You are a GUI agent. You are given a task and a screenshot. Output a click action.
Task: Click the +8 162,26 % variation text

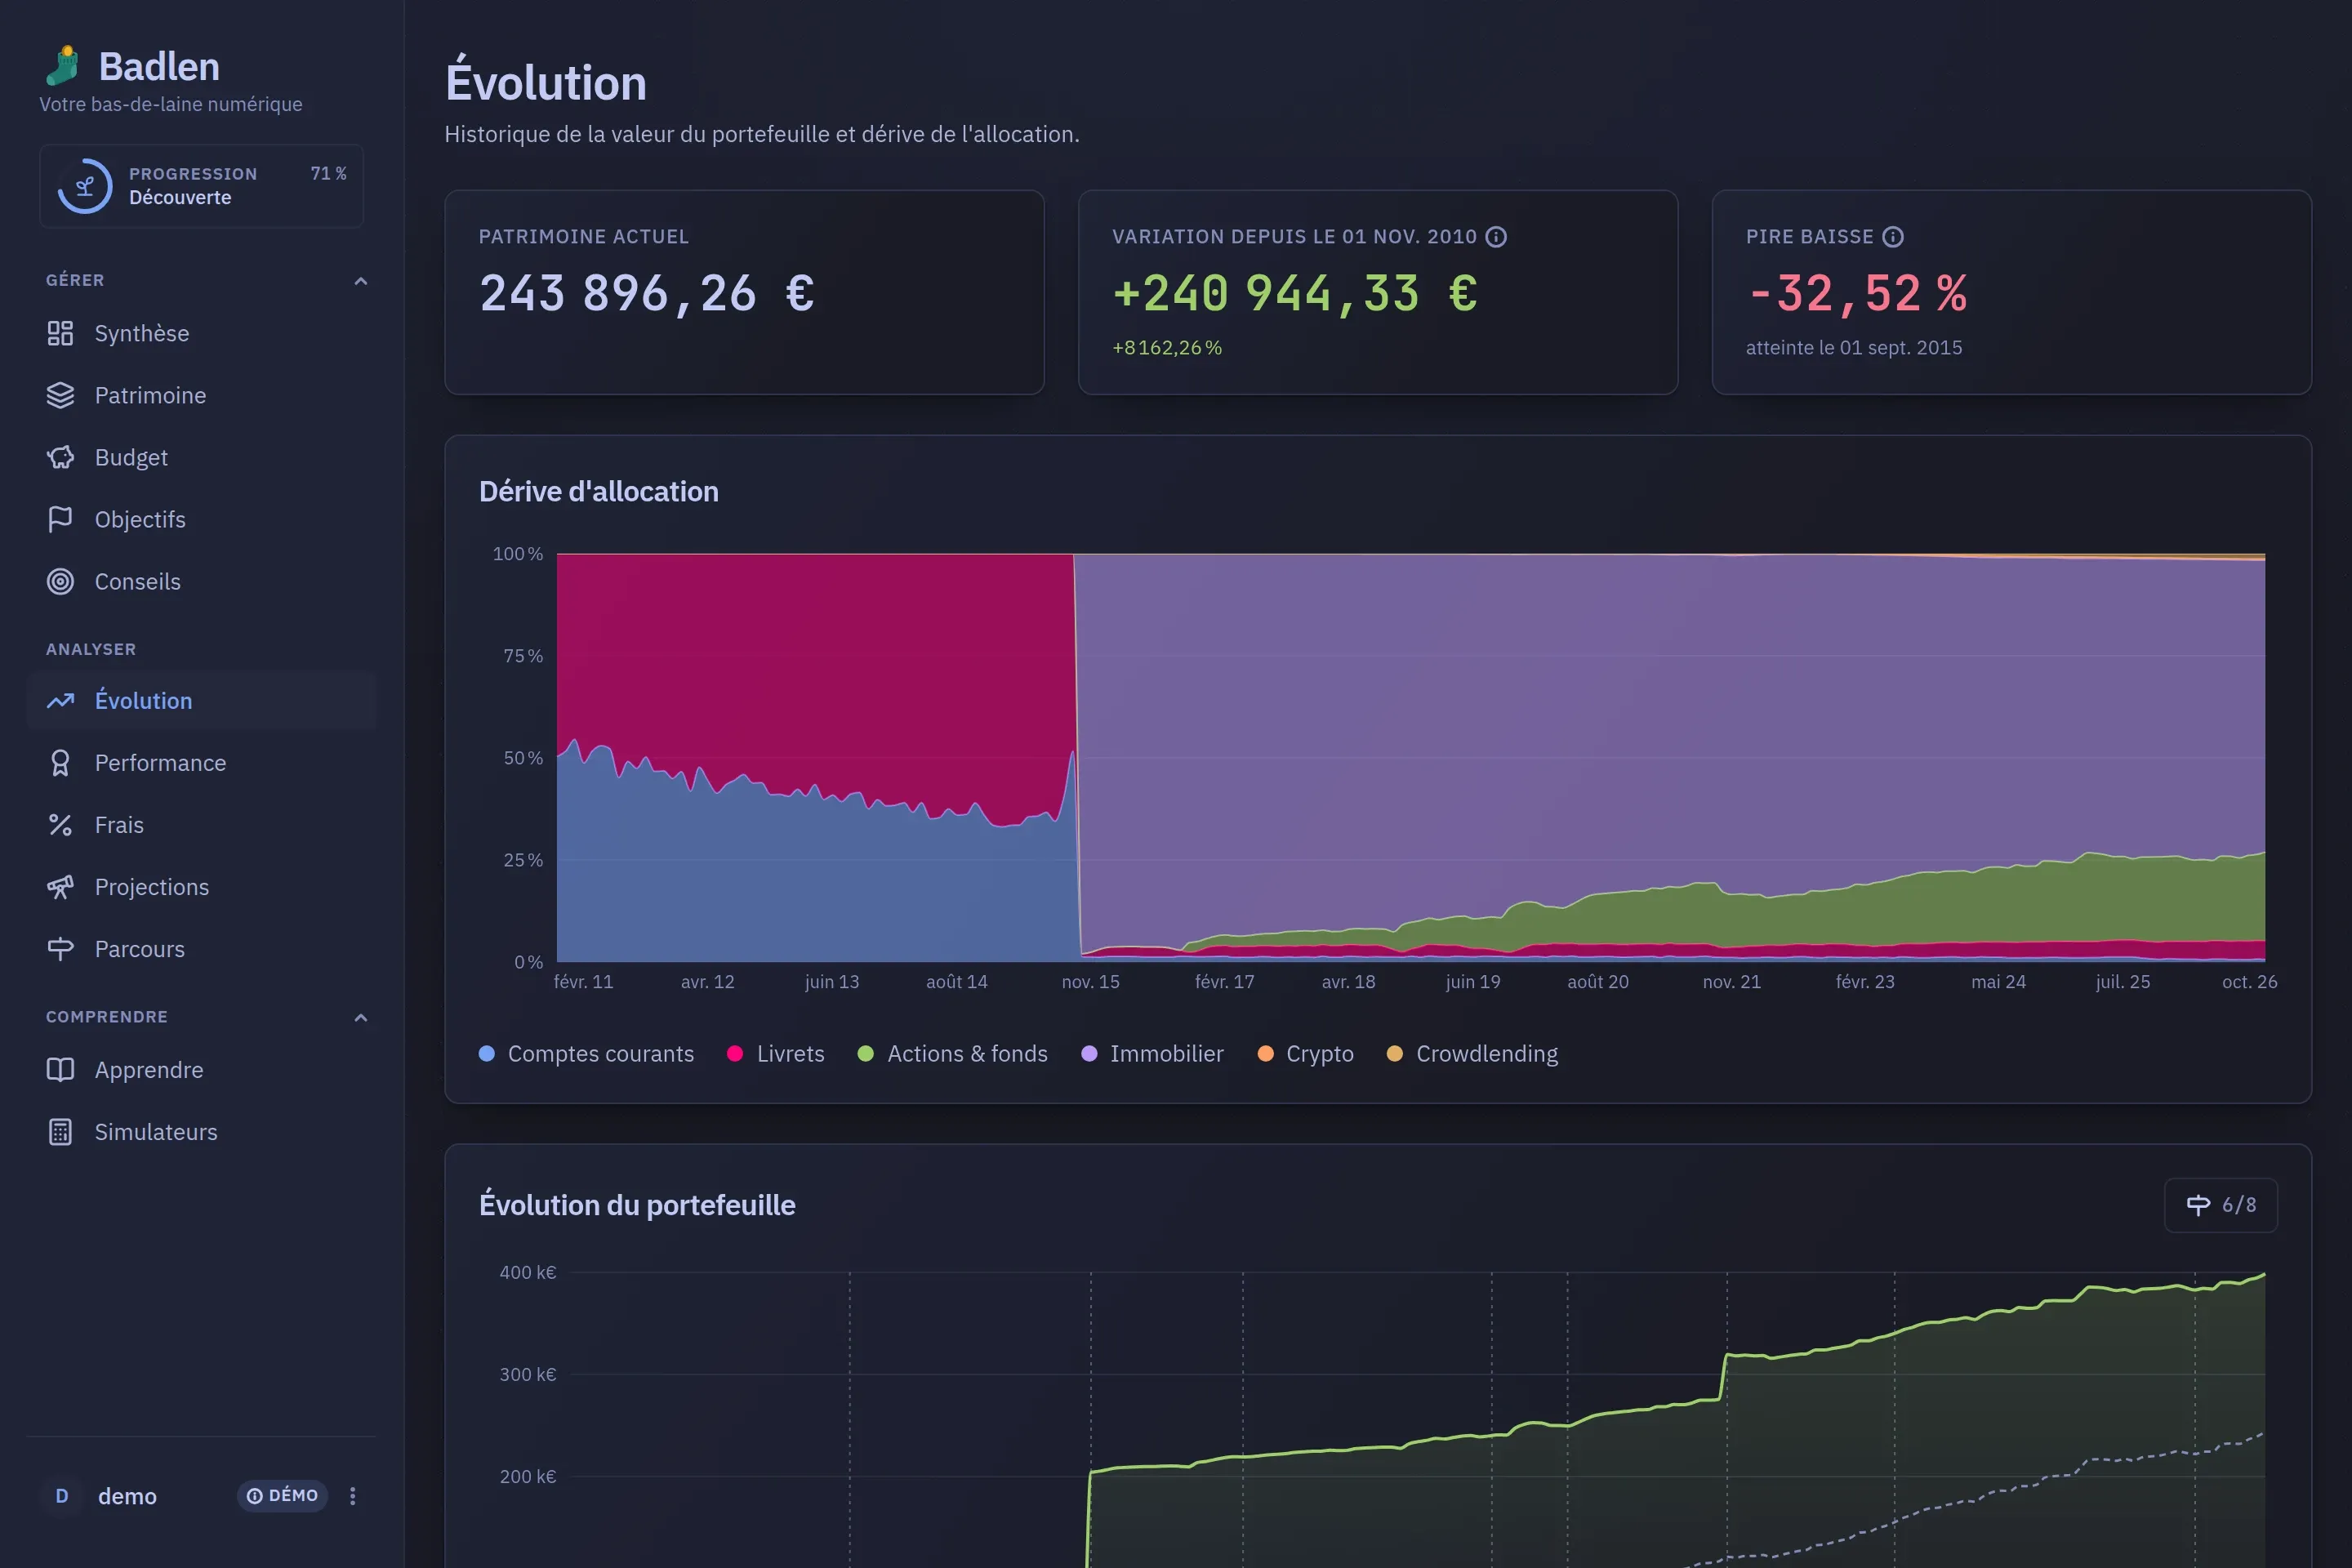point(1167,348)
